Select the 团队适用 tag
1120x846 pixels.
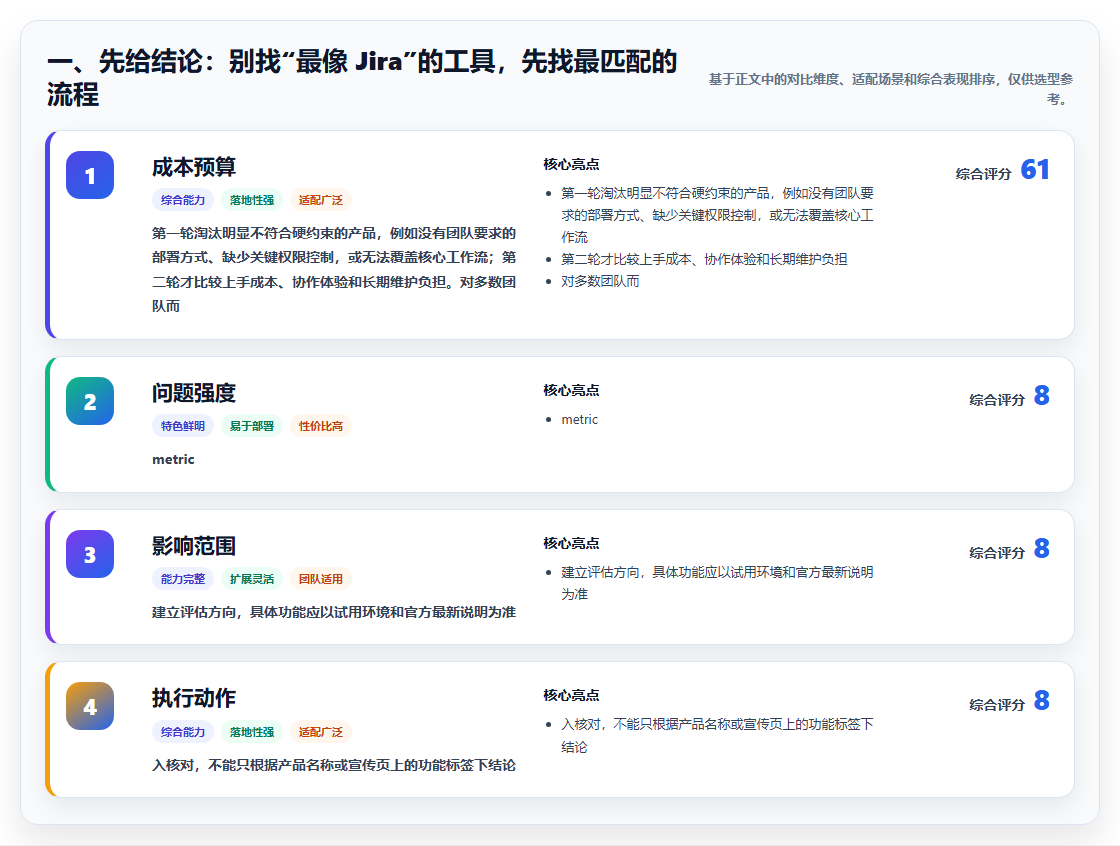pos(321,579)
